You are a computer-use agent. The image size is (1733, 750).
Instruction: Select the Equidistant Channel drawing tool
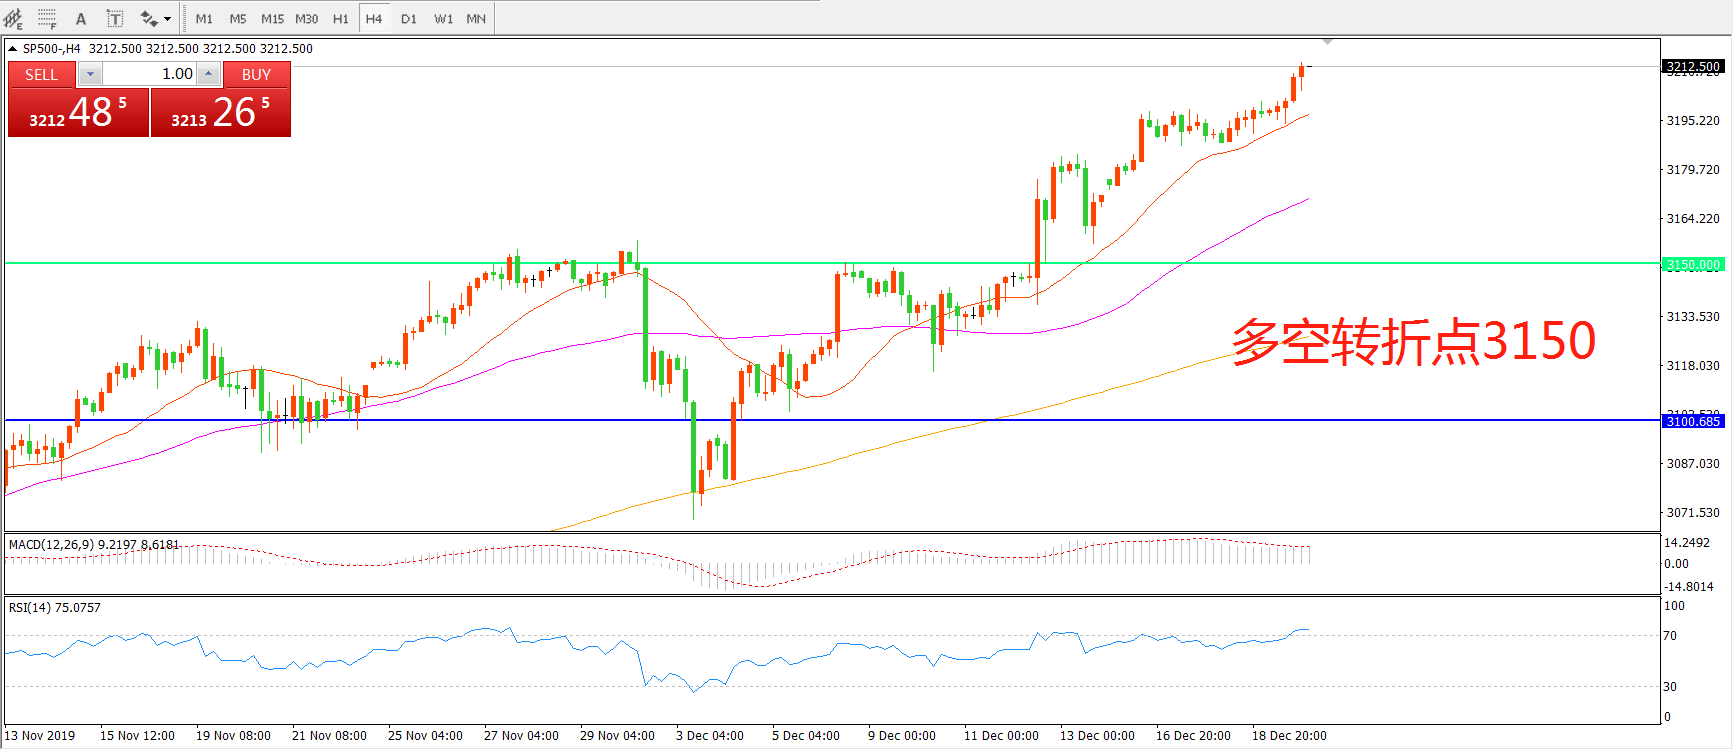click(14, 18)
